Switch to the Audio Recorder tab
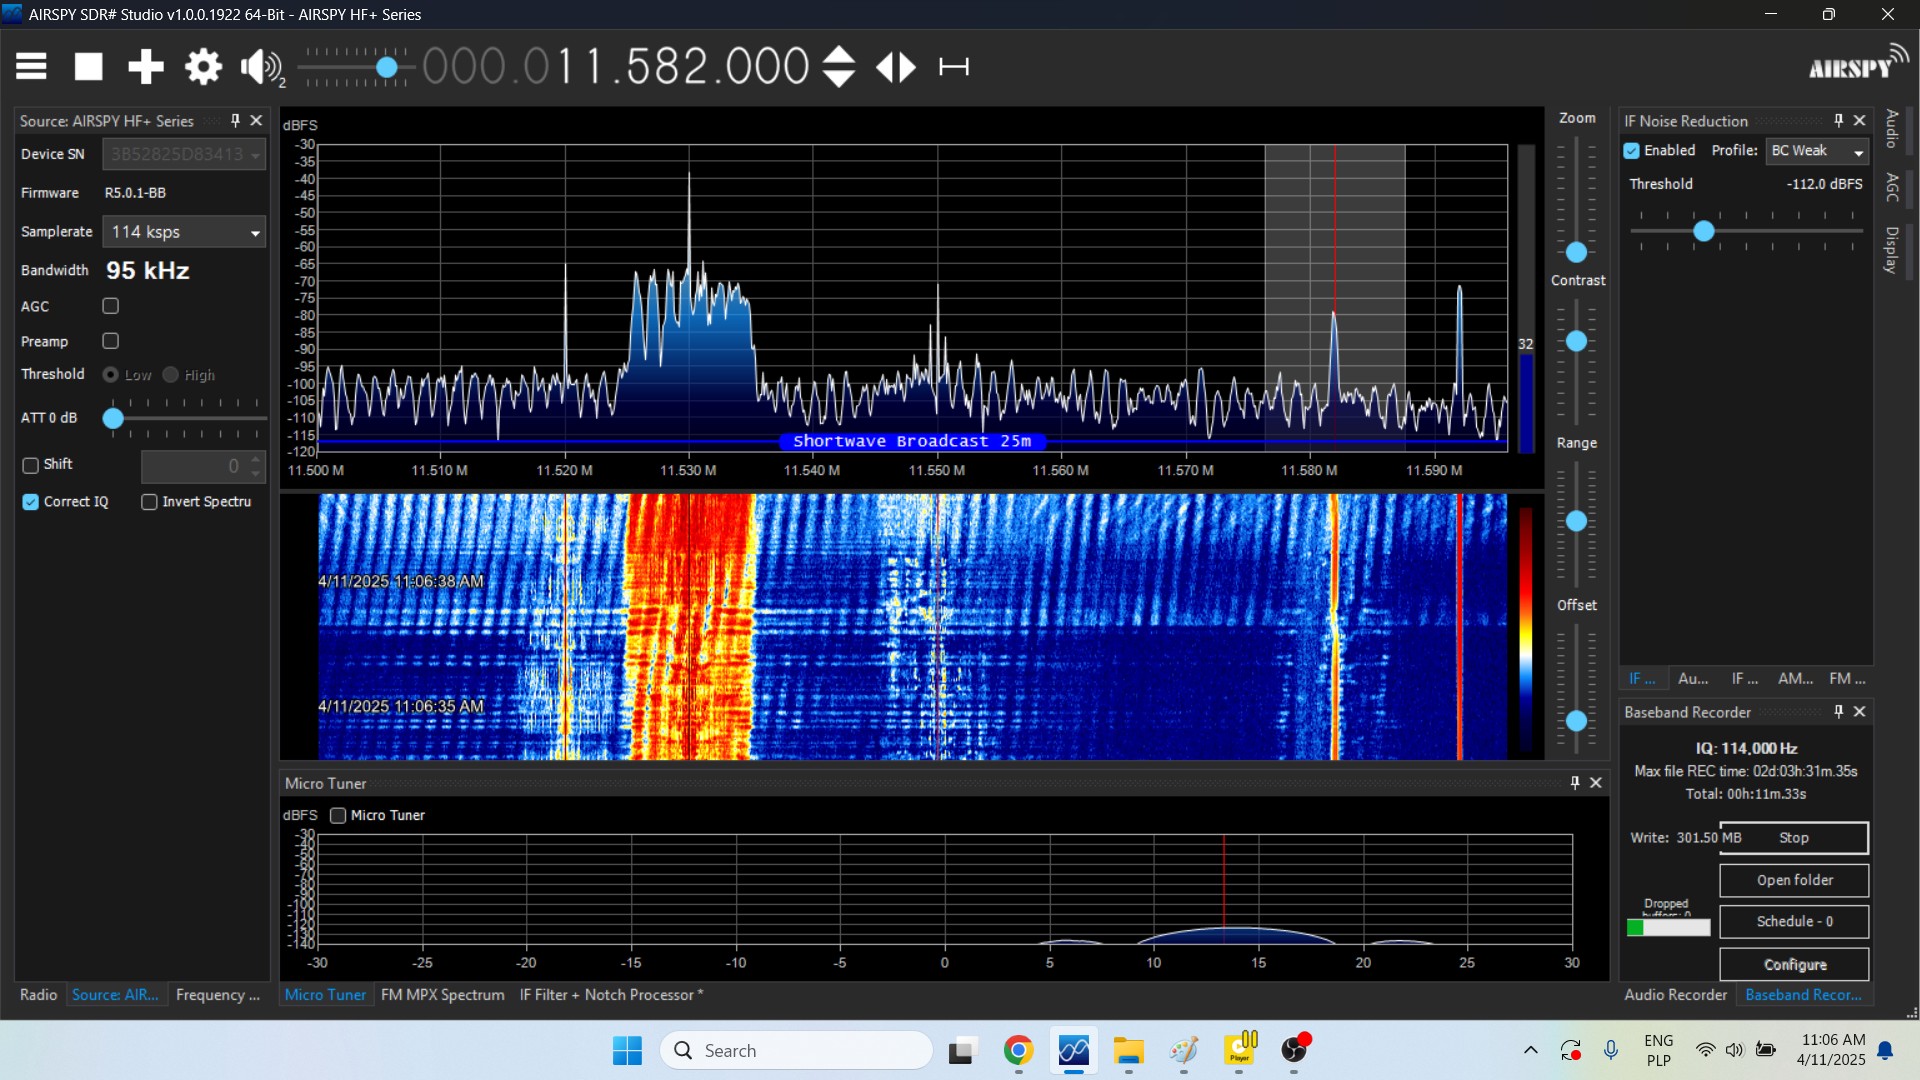 (1675, 994)
